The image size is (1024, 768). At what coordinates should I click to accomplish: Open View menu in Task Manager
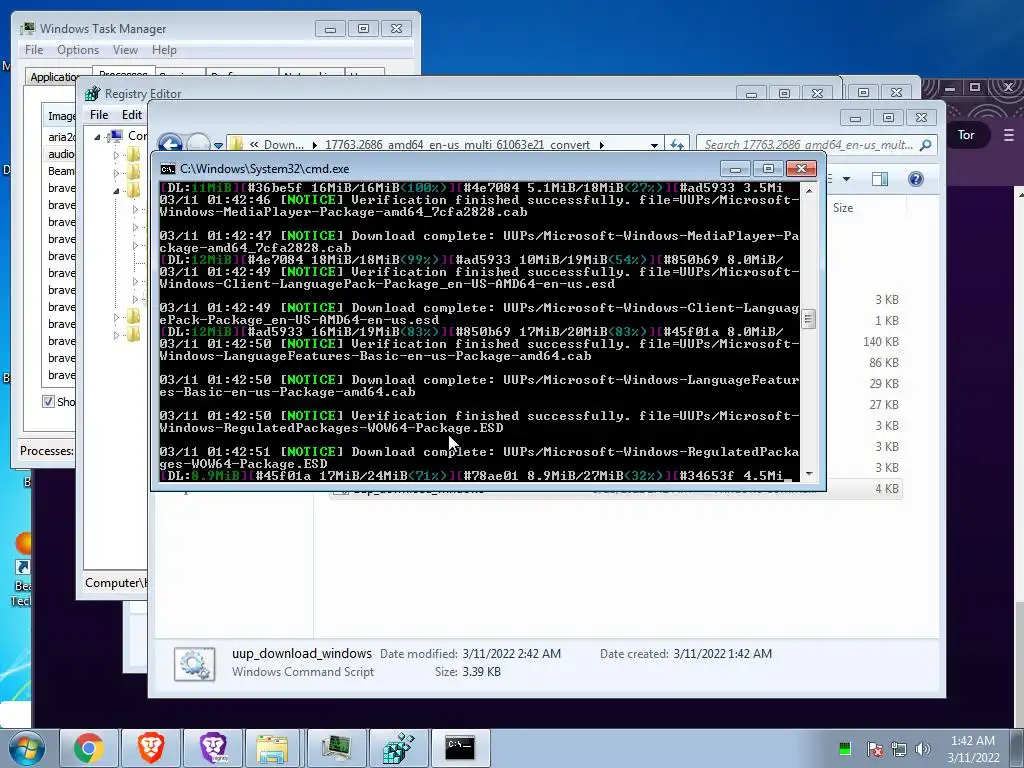click(x=125, y=50)
